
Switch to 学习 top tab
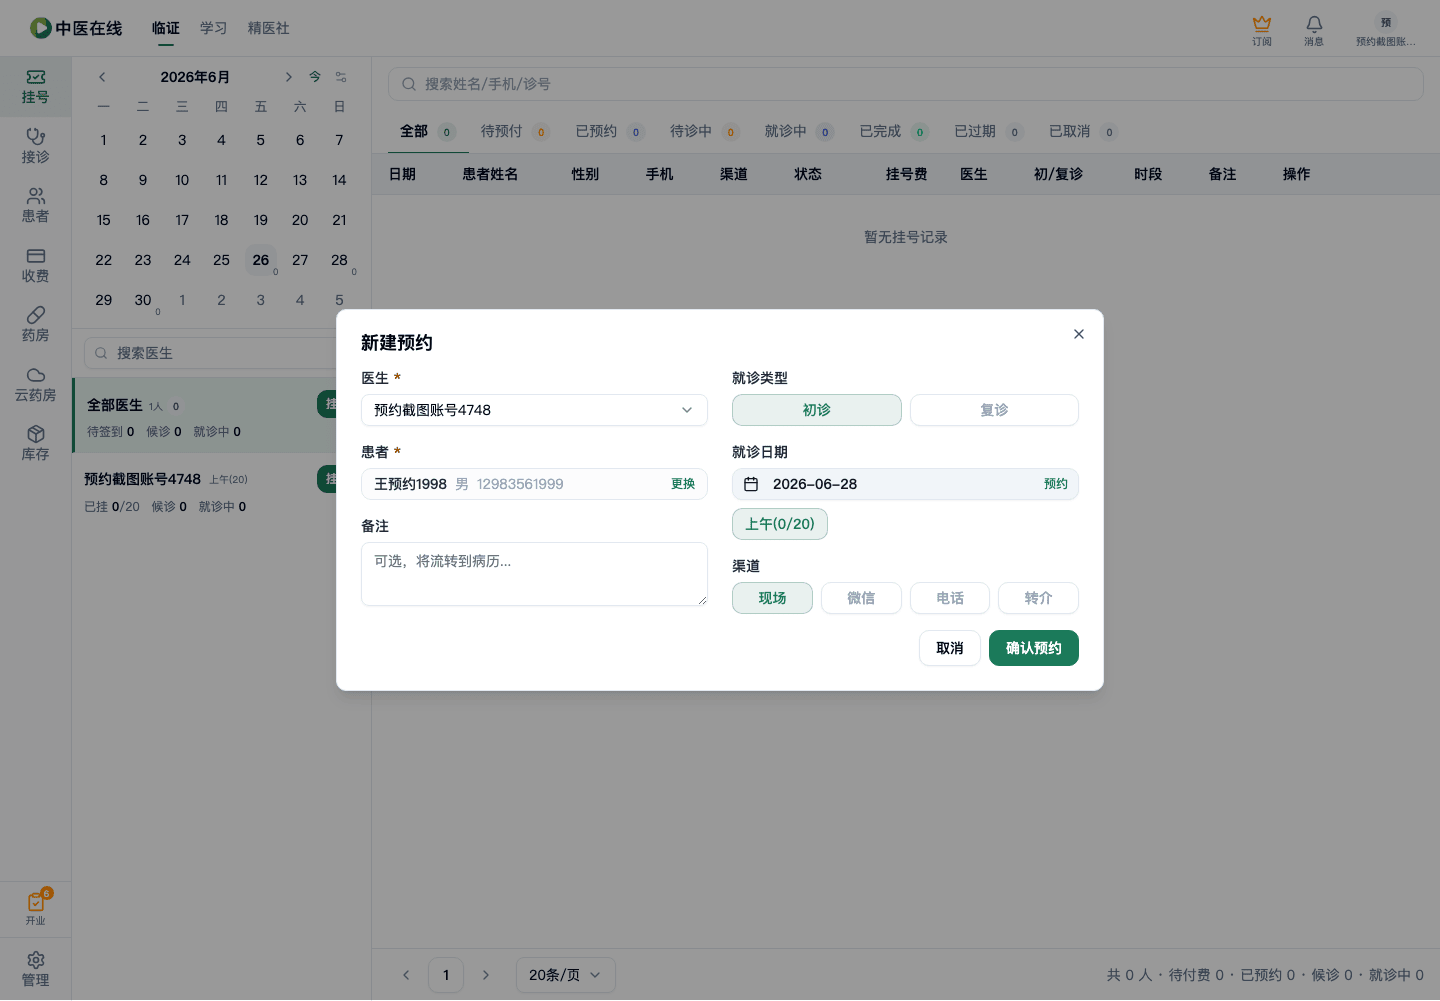click(x=214, y=28)
